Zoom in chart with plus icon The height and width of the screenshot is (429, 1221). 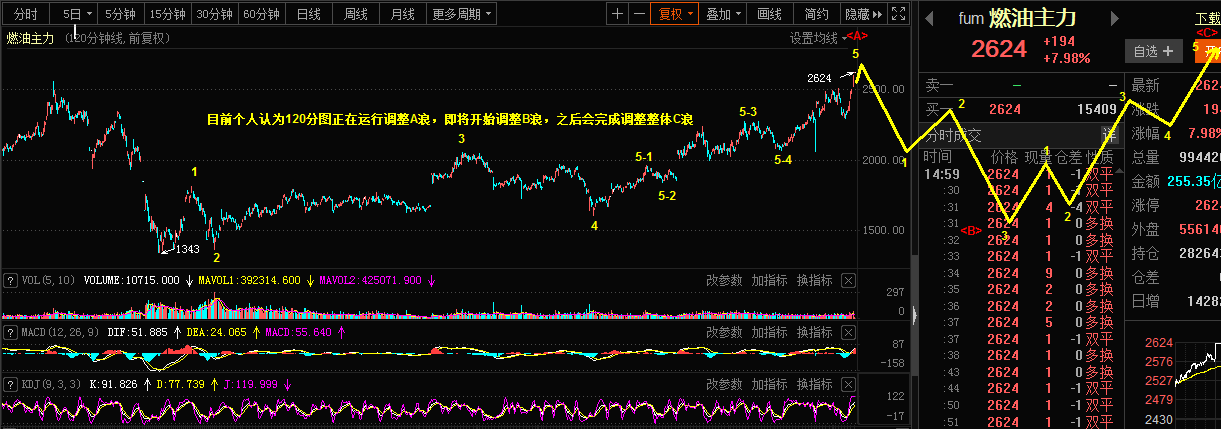point(618,14)
